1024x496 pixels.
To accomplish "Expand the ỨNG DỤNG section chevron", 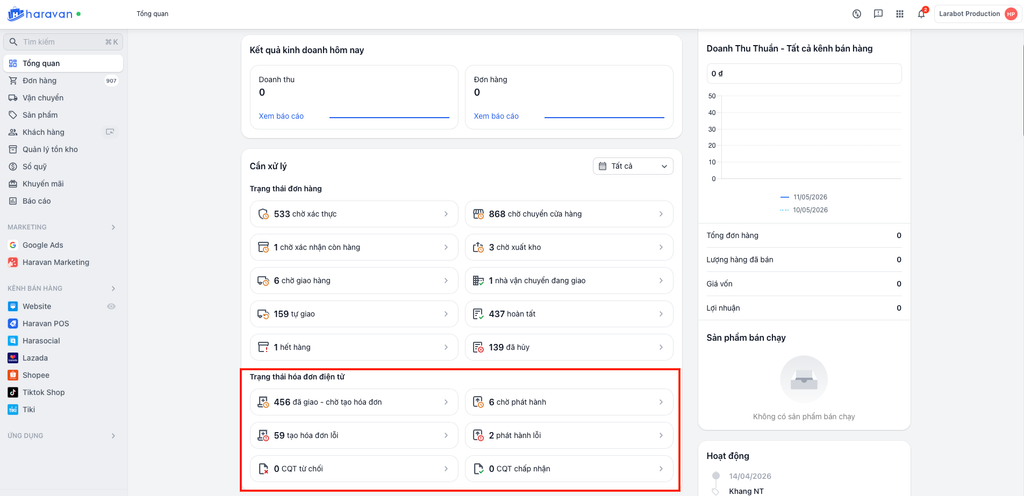I will tap(113, 435).
